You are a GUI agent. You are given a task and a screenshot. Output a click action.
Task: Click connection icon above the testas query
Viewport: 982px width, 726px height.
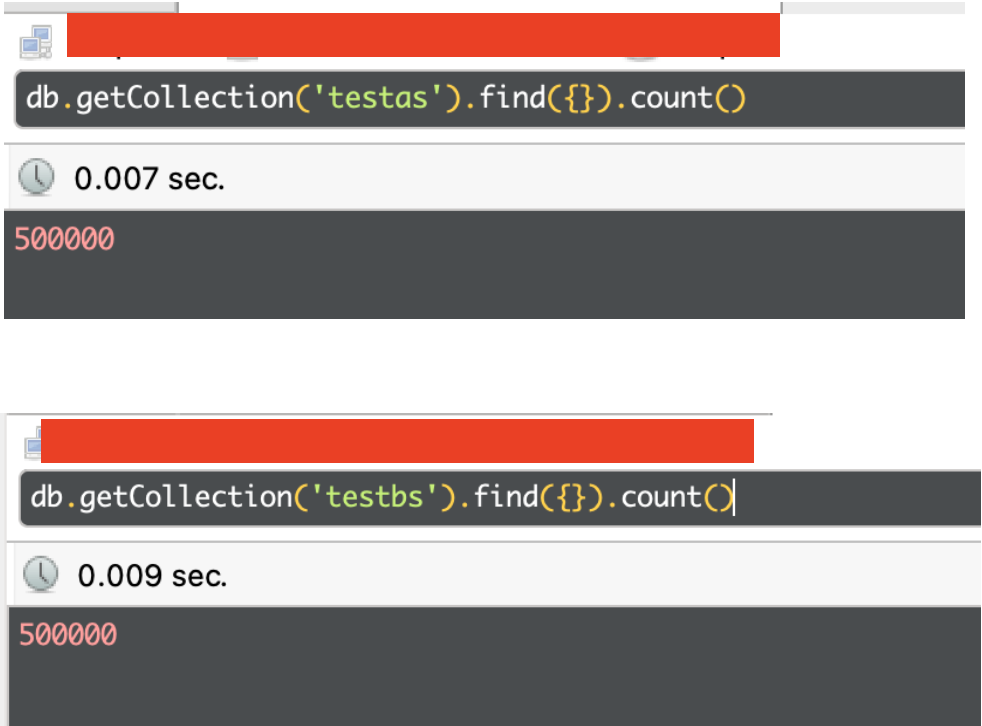35,42
